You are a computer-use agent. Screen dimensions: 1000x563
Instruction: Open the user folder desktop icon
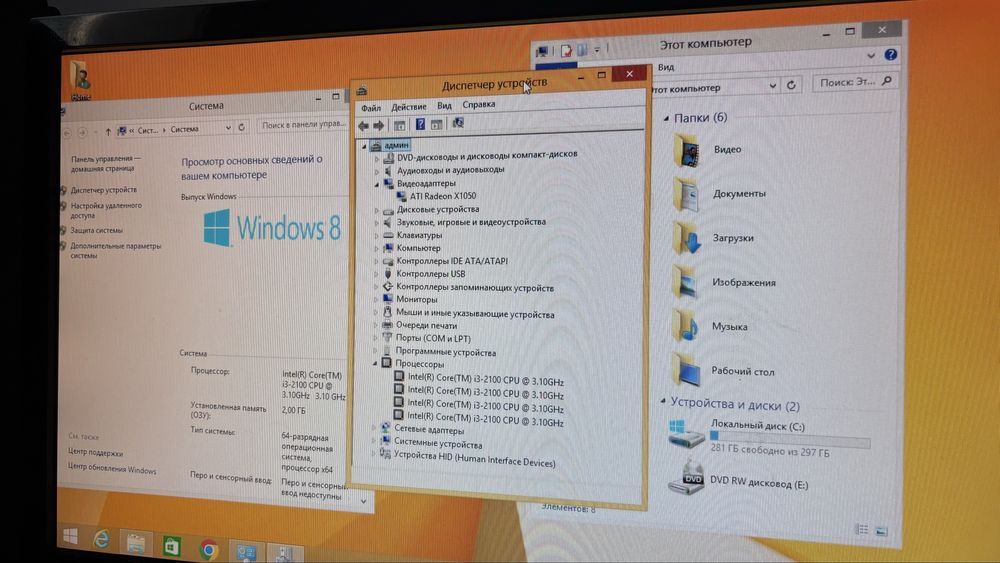pos(80,80)
